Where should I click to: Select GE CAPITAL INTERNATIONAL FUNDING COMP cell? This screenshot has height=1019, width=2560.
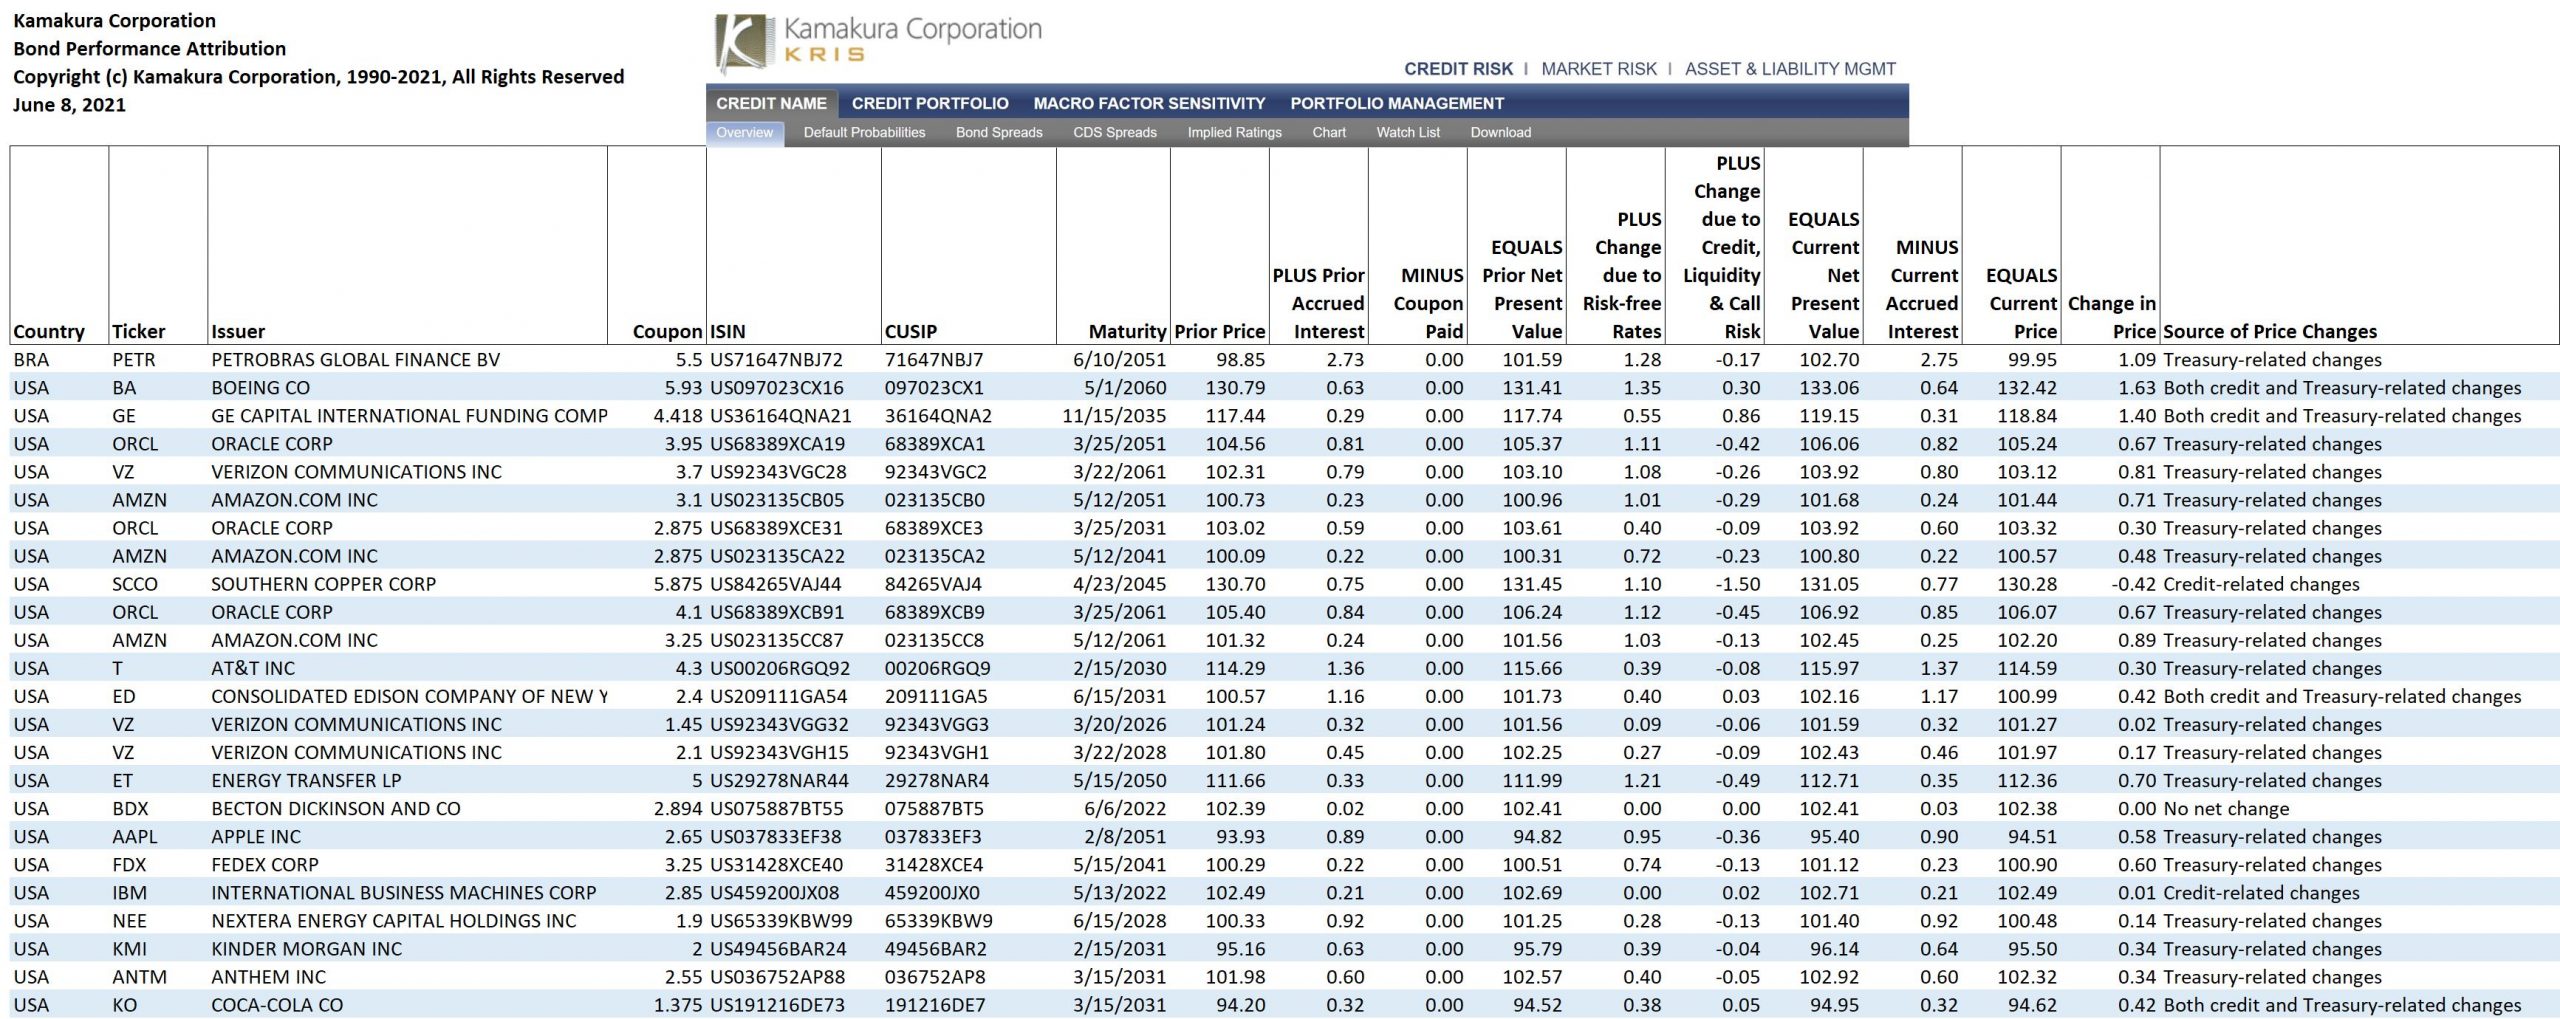(x=409, y=416)
